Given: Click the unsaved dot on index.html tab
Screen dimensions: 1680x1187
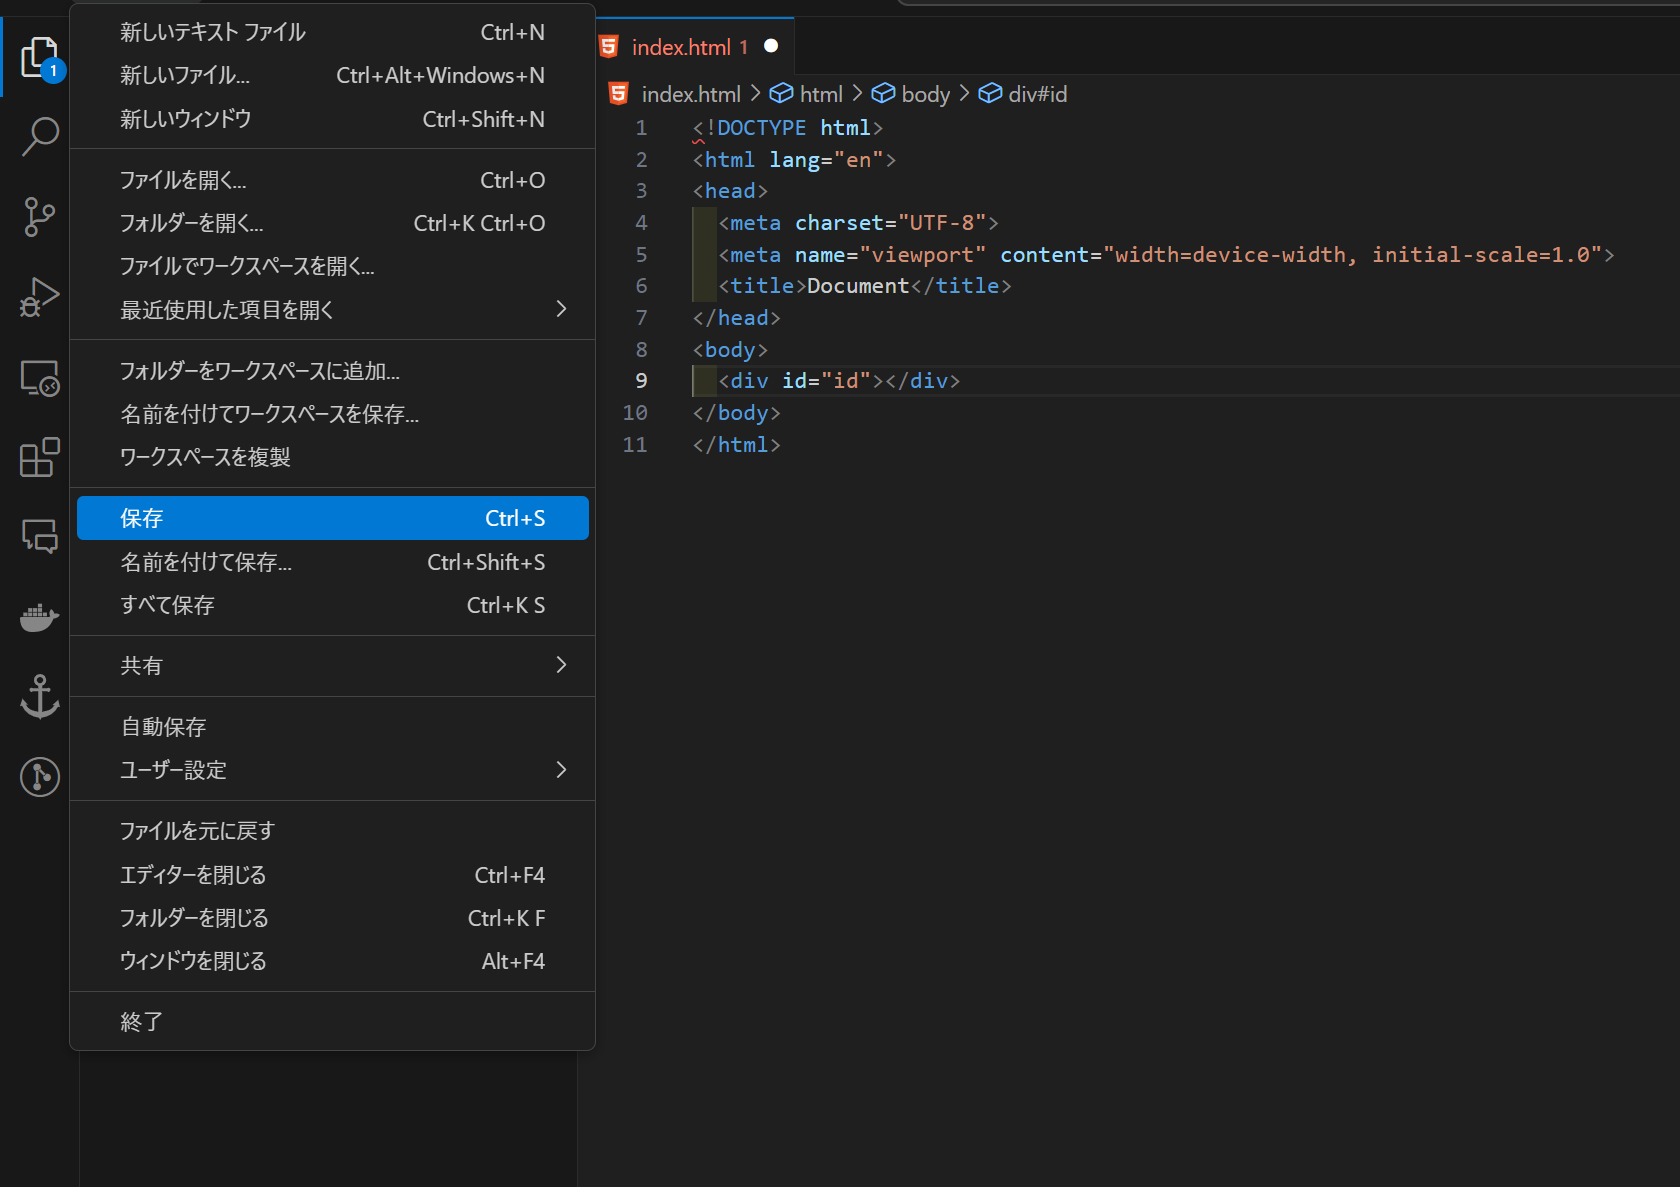Looking at the screenshot, I should [771, 46].
